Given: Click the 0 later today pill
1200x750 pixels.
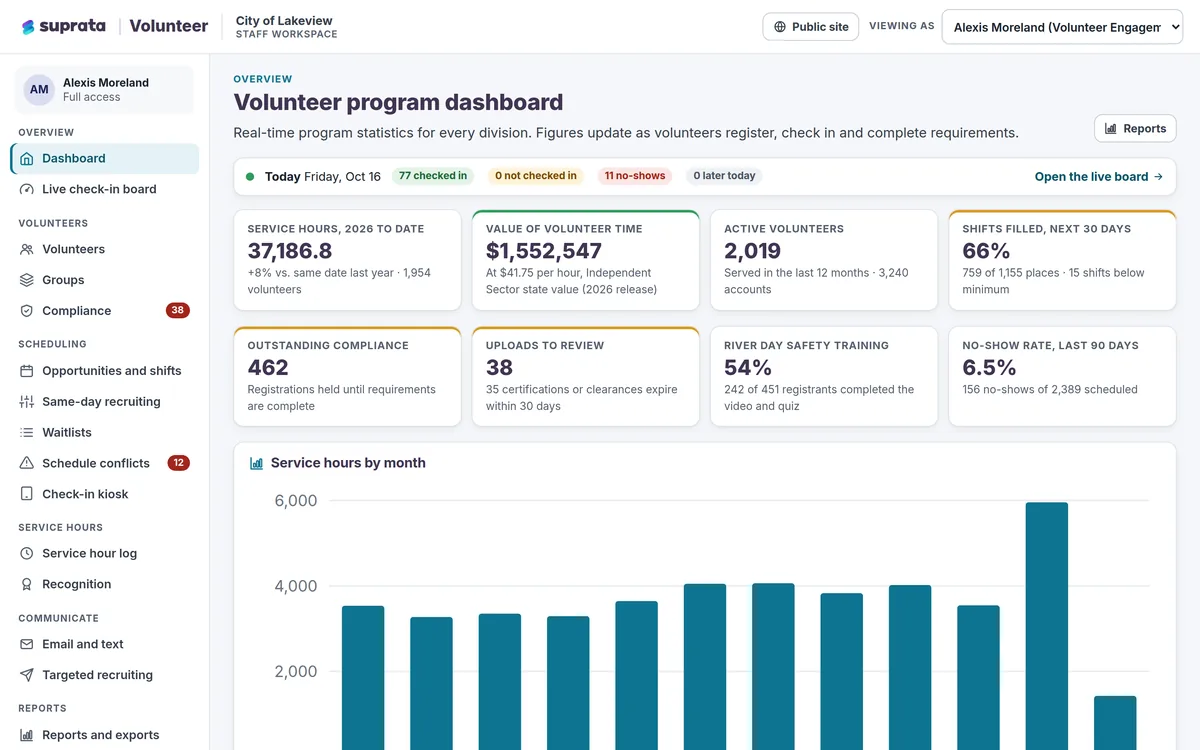Looking at the screenshot, I should click(x=724, y=176).
